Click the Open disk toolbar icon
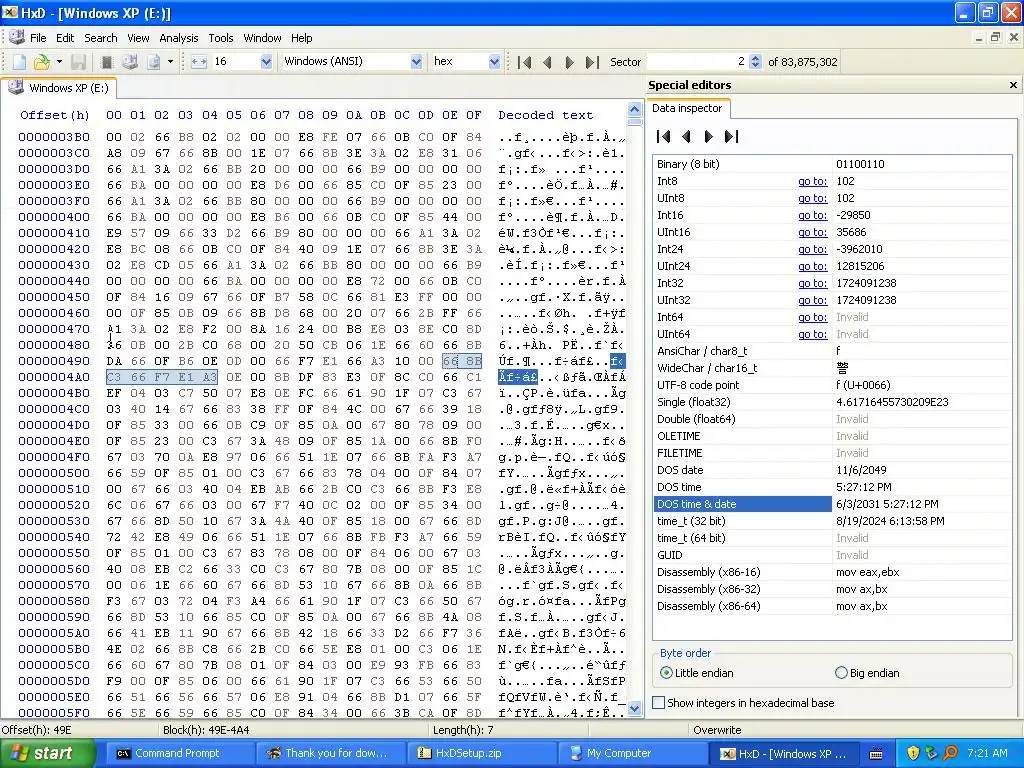This screenshot has width=1024, height=768. tap(130, 62)
